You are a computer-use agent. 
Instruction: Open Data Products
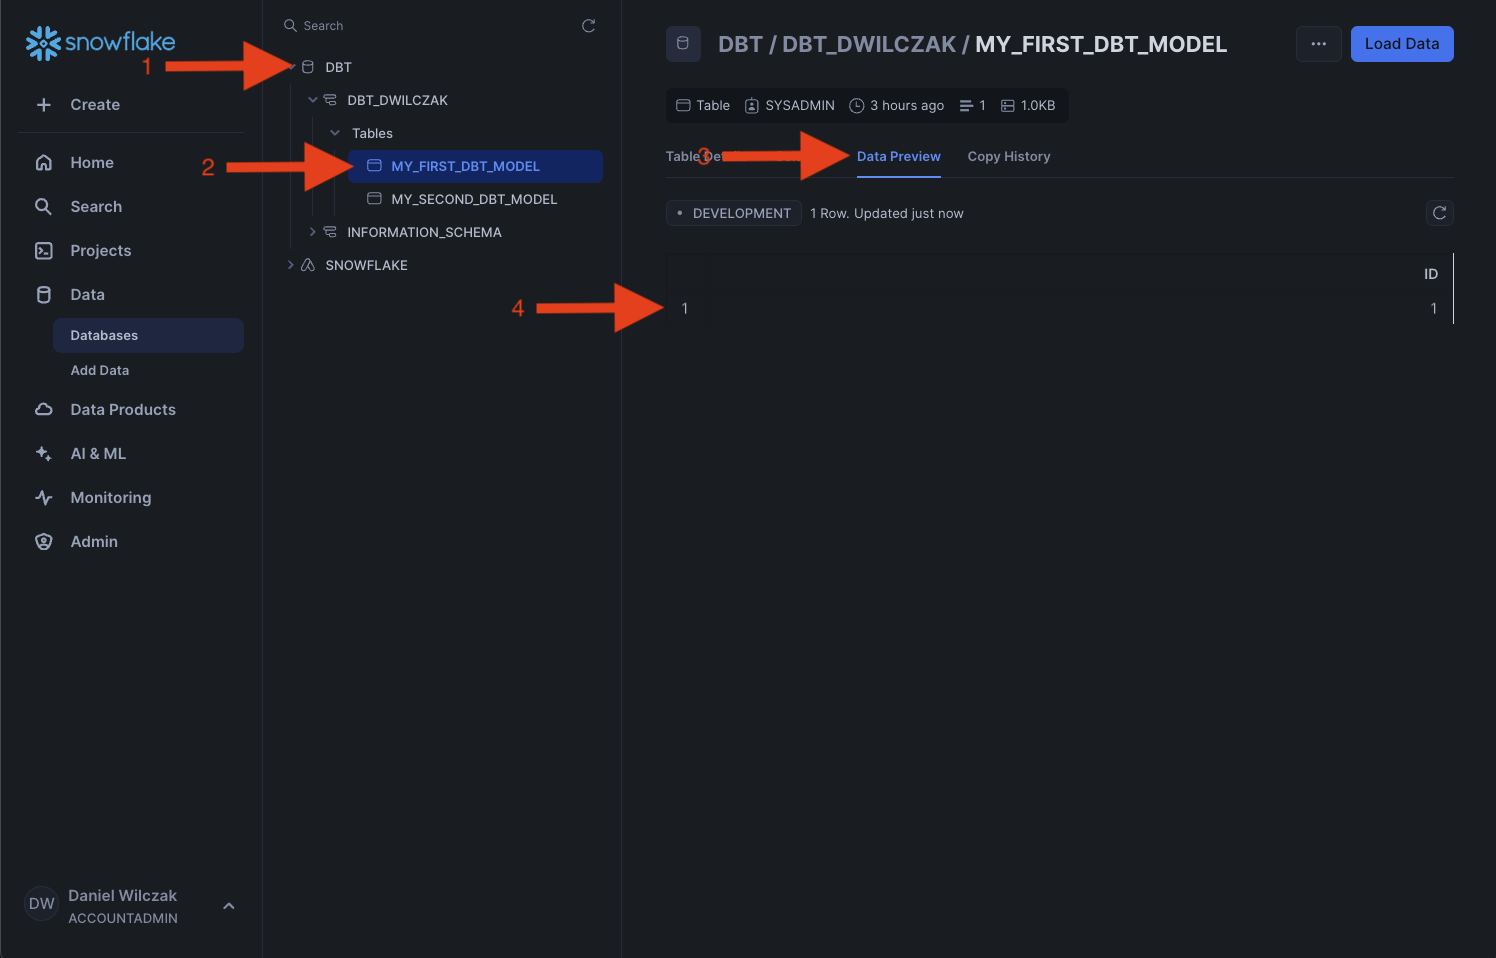click(123, 410)
